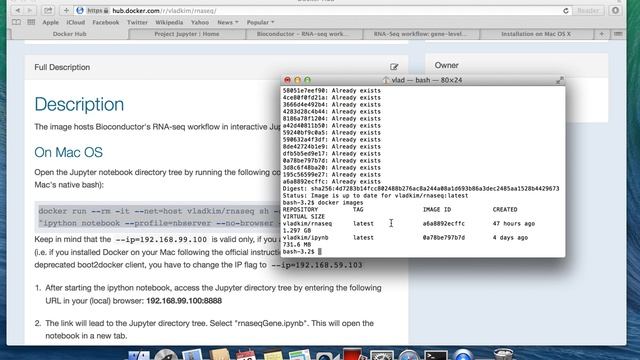Open a new tab with the tab bar plus
640x360 pixels.
(x=602, y=34)
